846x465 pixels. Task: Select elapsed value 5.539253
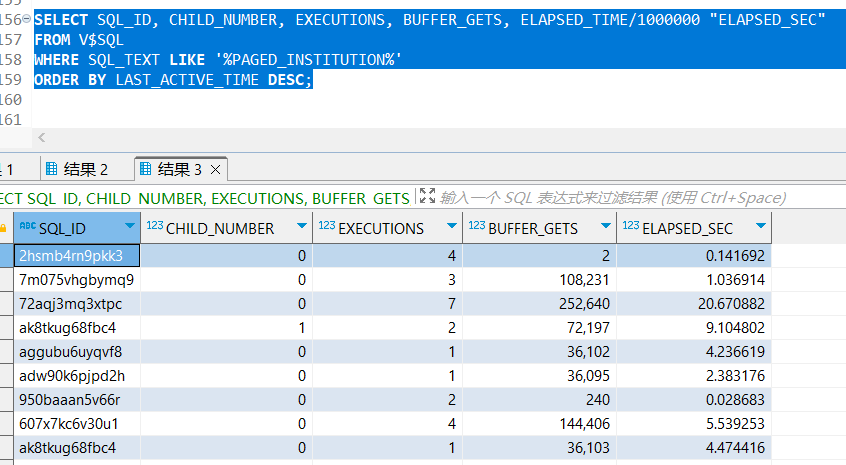click(x=694, y=423)
